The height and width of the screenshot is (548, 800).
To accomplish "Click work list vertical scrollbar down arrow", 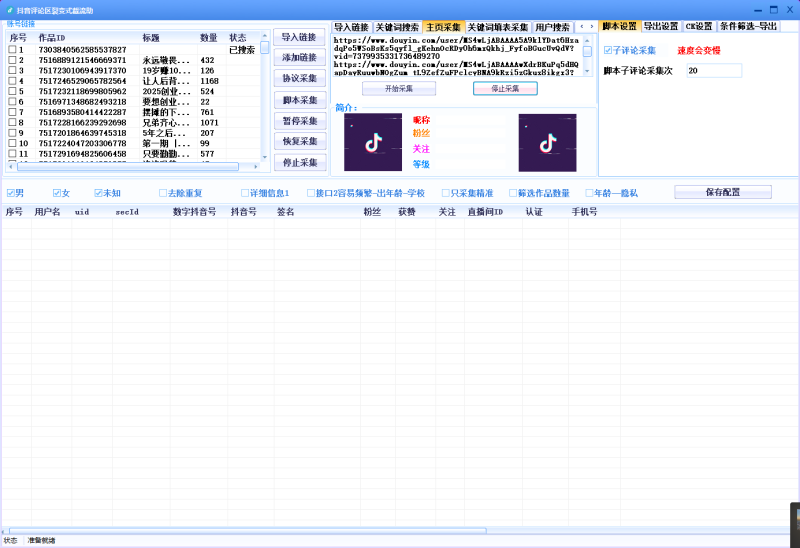I will click(264, 157).
